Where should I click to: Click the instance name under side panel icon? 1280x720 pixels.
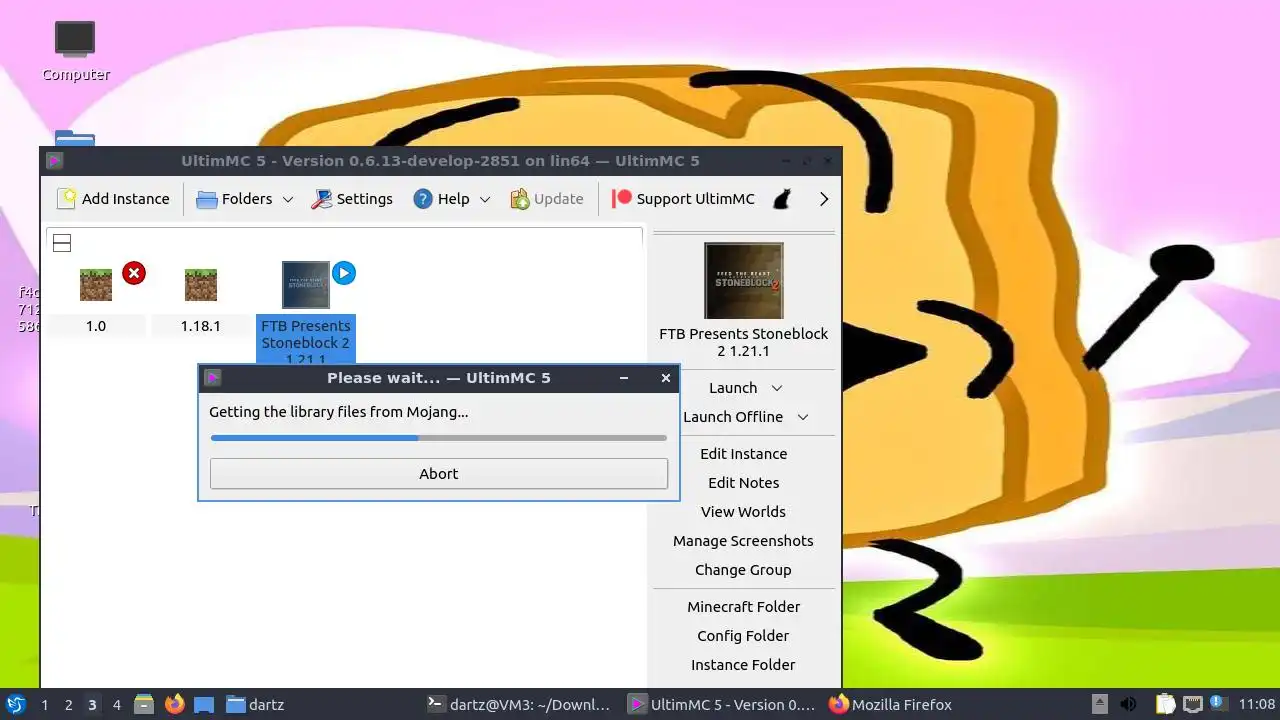click(x=743, y=342)
